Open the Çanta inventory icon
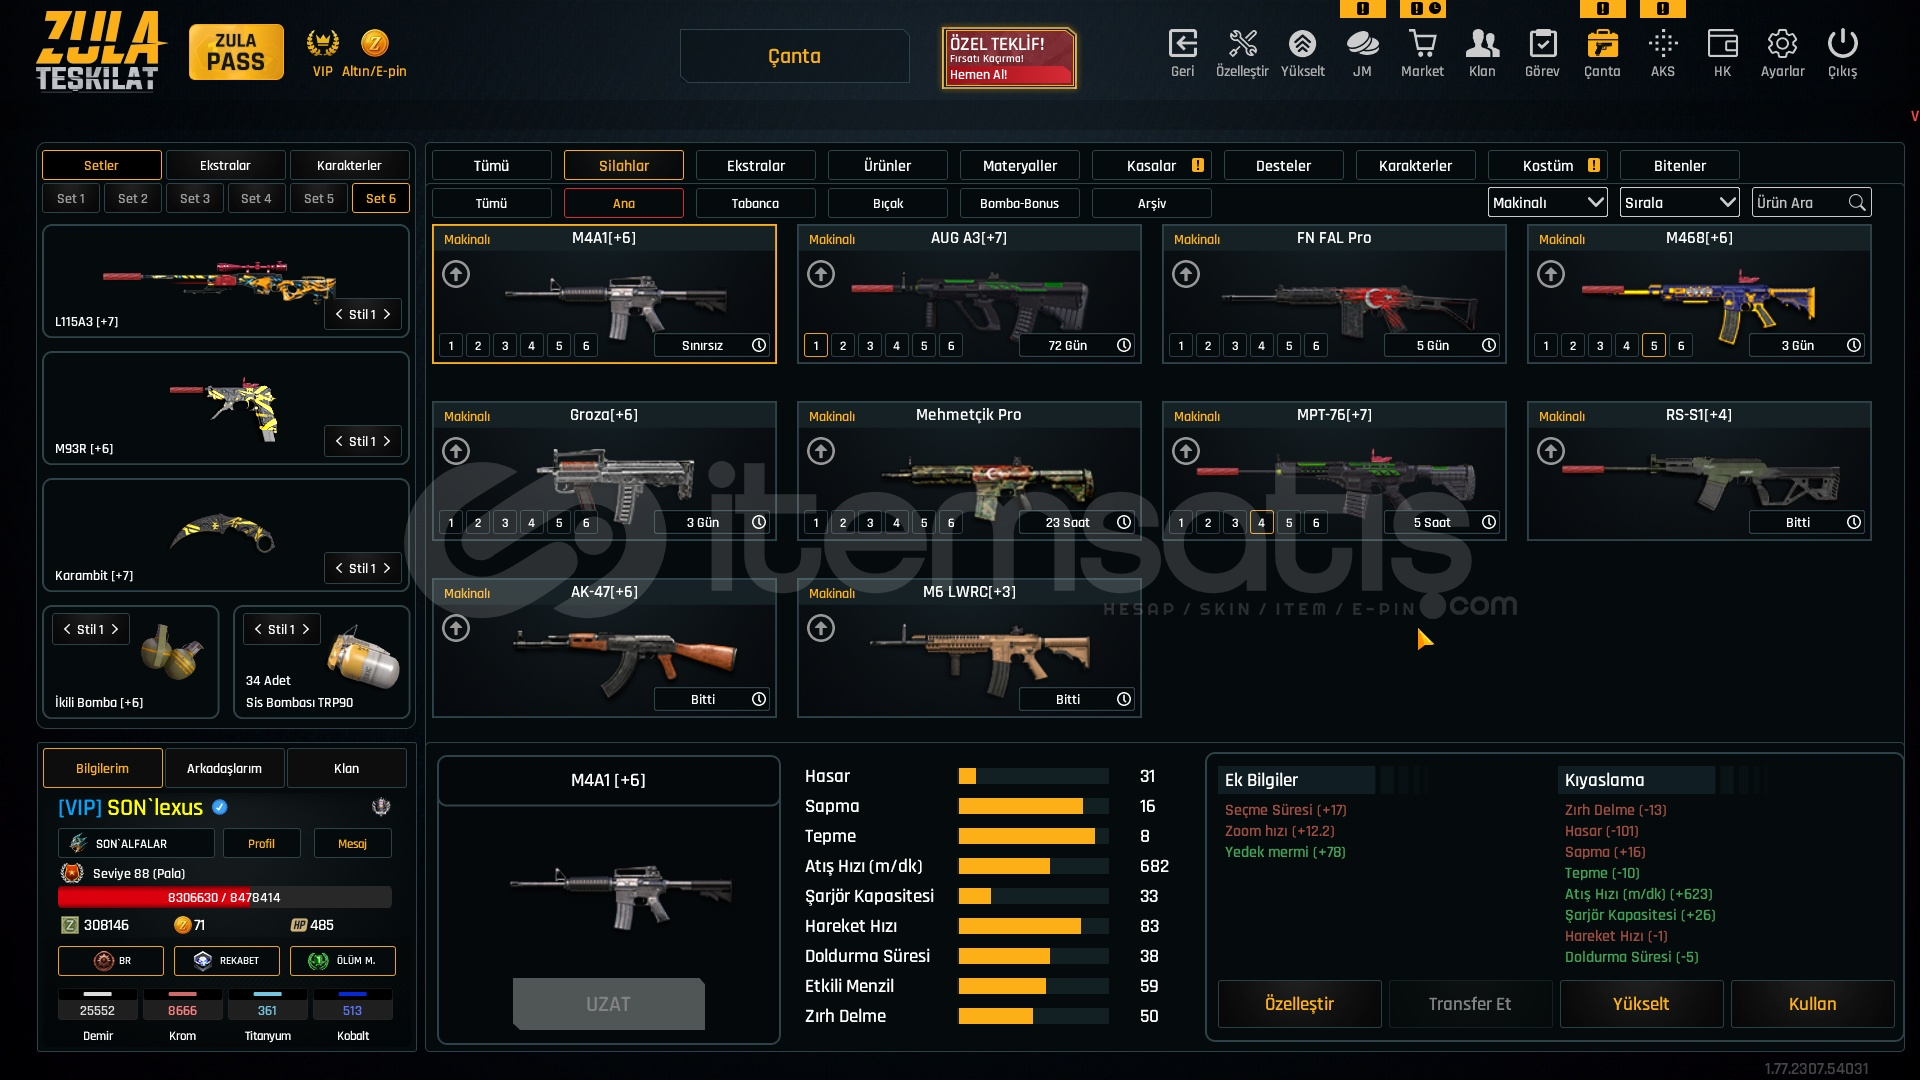Screen dimensions: 1920x1080 coord(1602,44)
